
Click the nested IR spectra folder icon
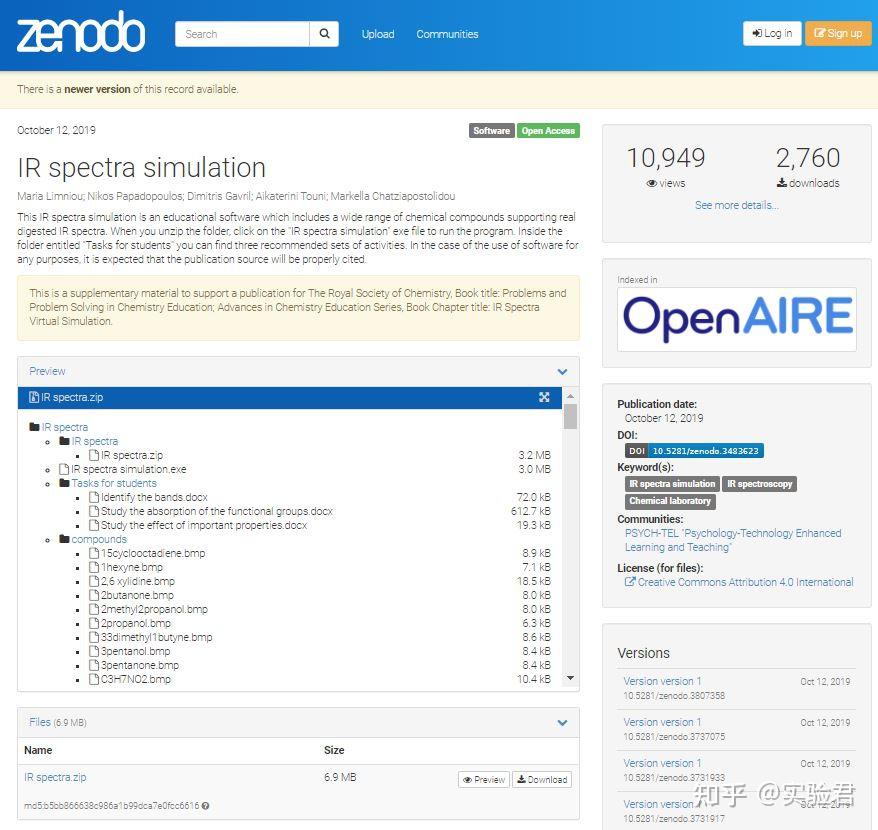click(x=64, y=441)
